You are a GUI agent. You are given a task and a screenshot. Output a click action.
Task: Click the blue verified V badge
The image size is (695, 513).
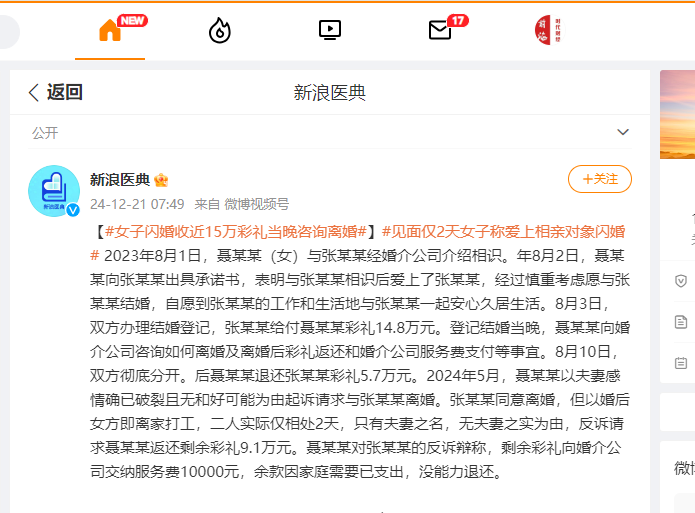pyautogui.click(x=73, y=210)
